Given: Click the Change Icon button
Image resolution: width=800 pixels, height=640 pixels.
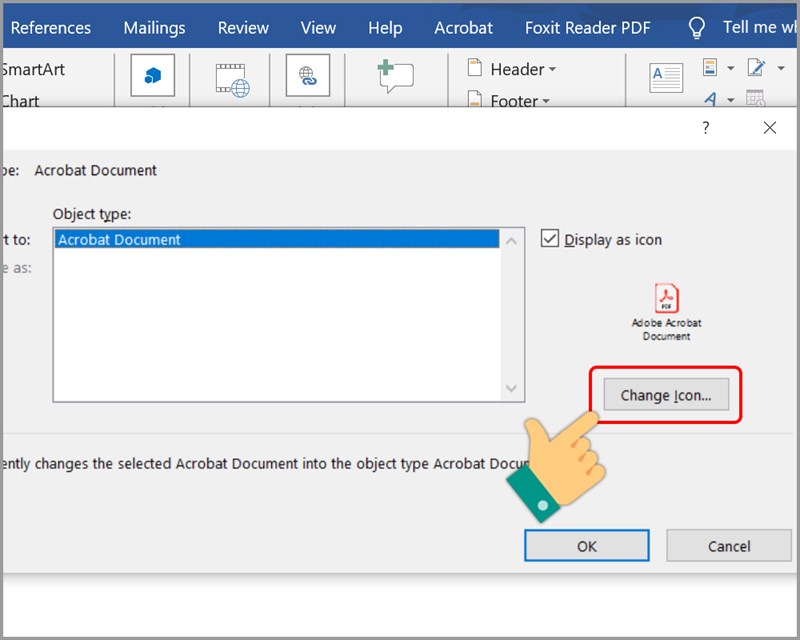Looking at the screenshot, I should (x=665, y=395).
